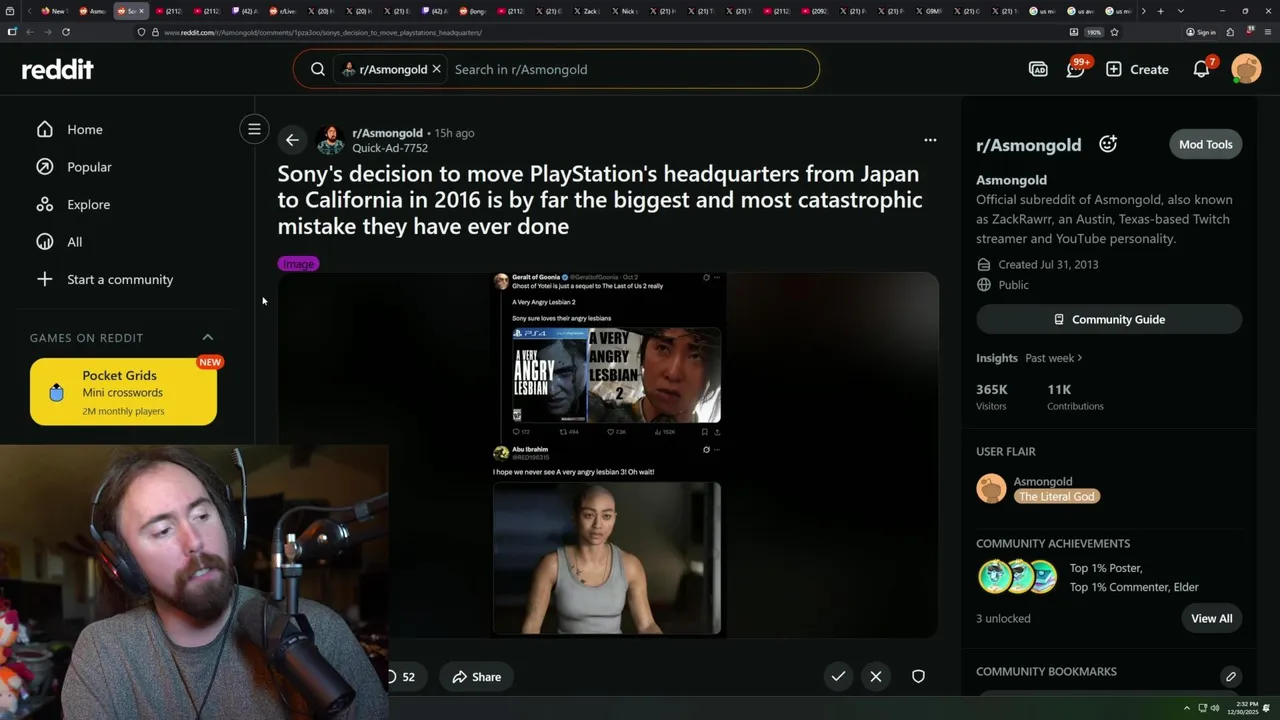Go to Popular in the sidebar
1280x720 pixels.
[89, 167]
